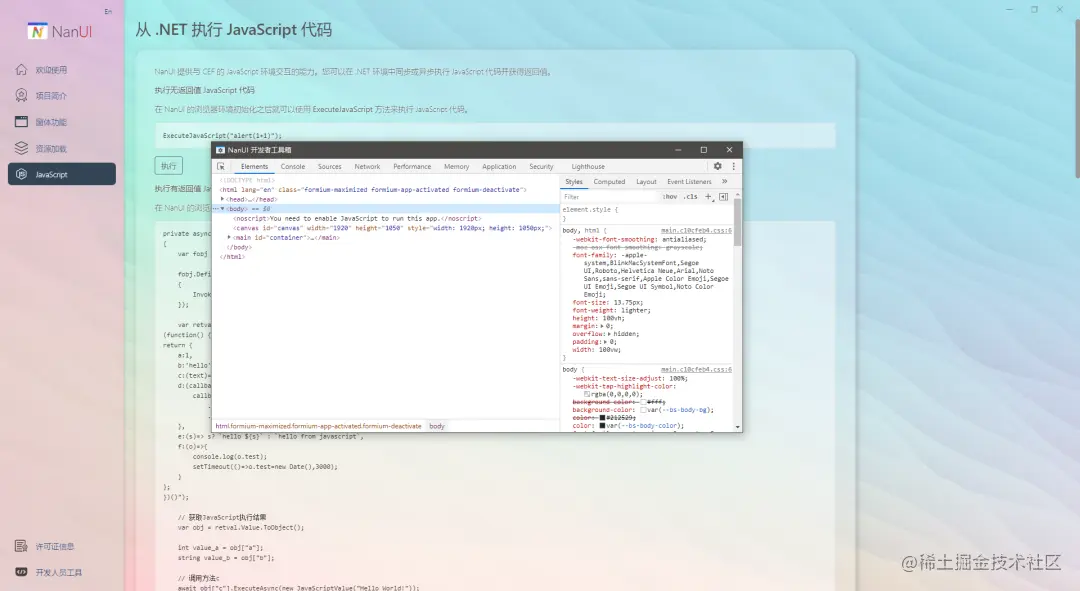Open the Sources tab

(329, 167)
